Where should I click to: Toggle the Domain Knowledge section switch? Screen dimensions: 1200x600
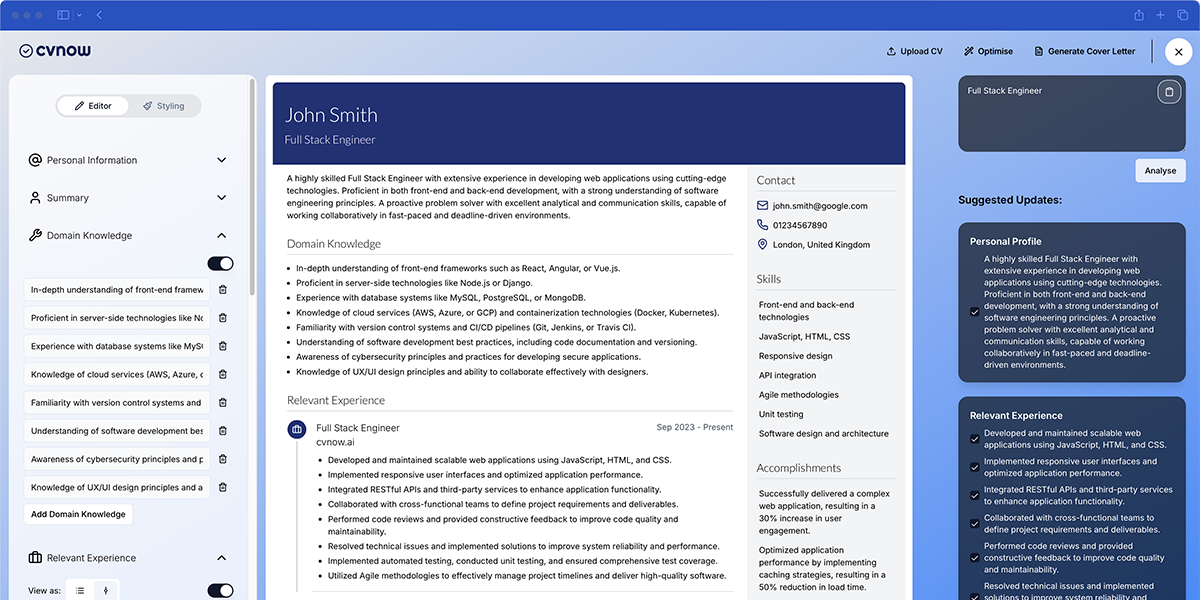click(220, 264)
